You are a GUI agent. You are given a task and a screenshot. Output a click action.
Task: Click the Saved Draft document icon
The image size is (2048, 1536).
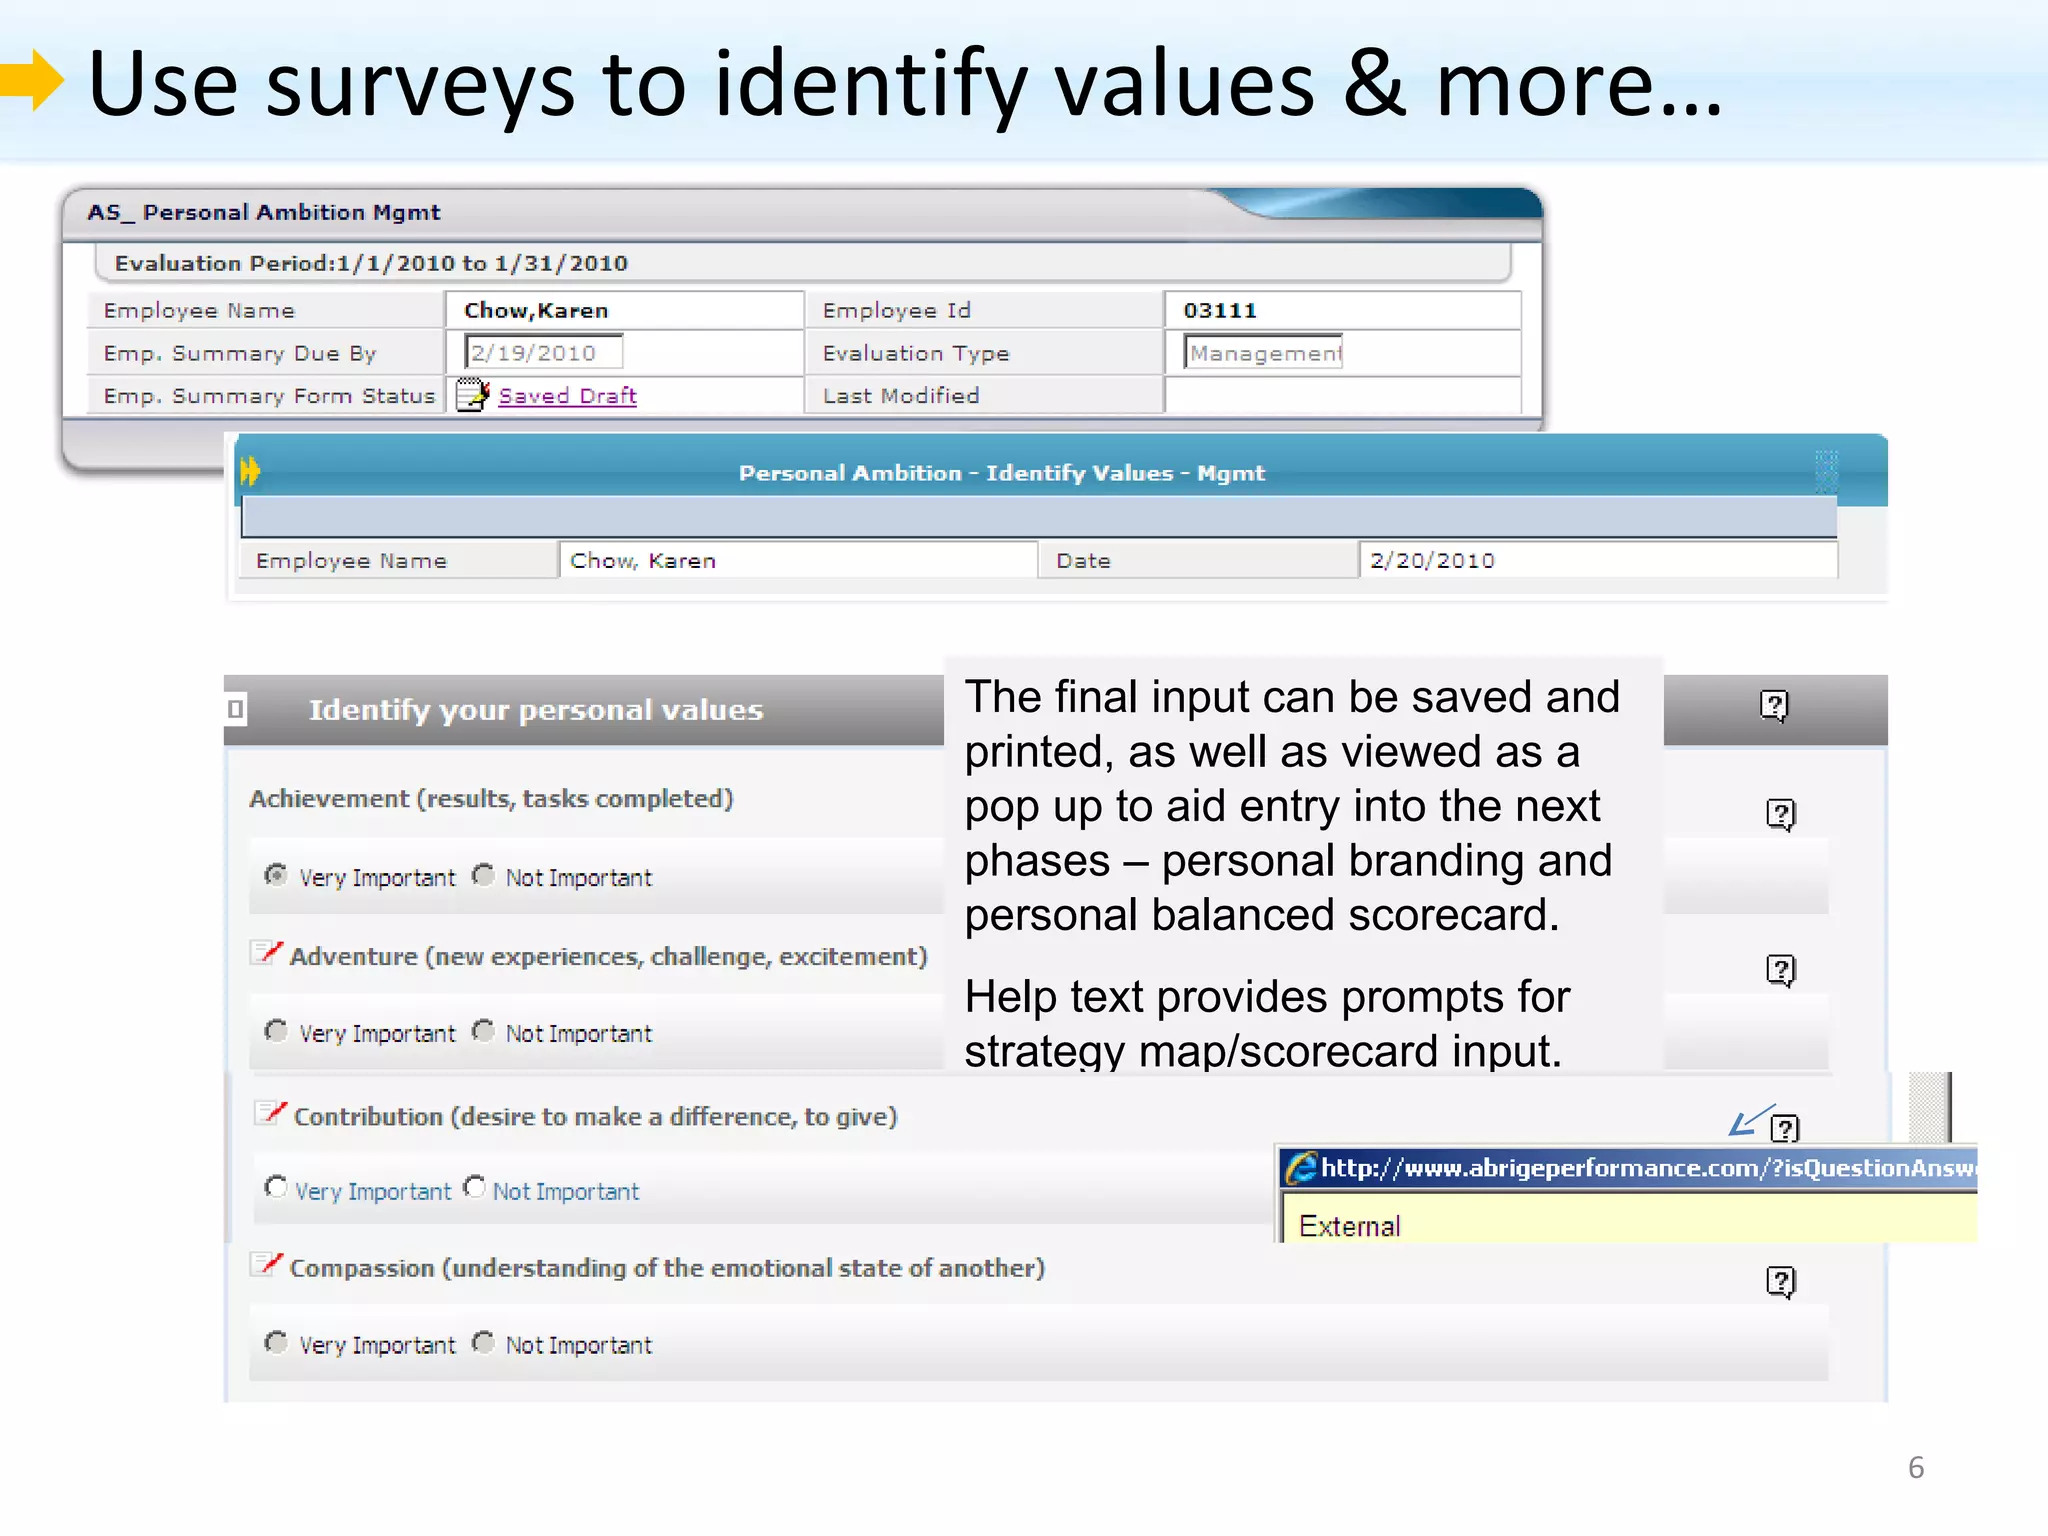coord(470,394)
